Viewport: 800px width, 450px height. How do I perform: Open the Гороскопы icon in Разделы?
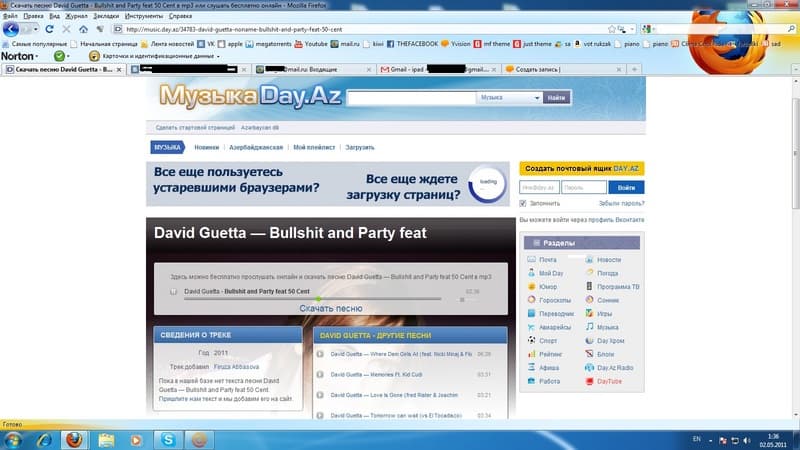tap(531, 300)
